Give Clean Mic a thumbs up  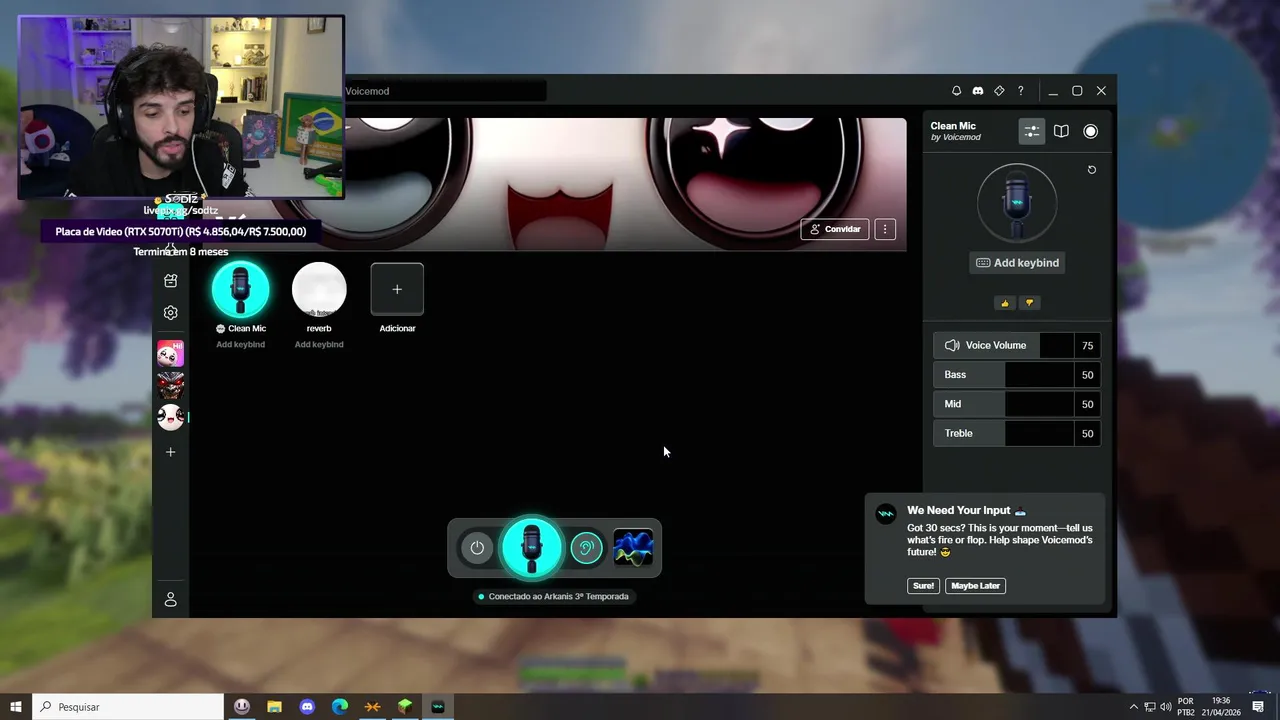(1005, 303)
